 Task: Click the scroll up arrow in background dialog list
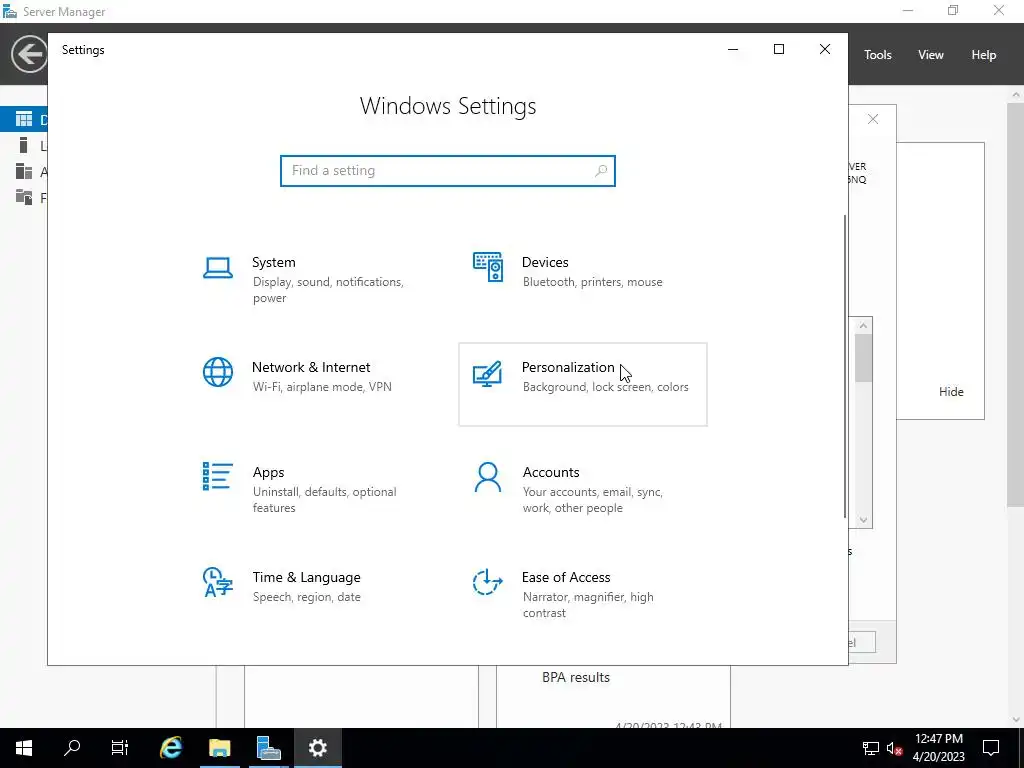(x=863, y=325)
